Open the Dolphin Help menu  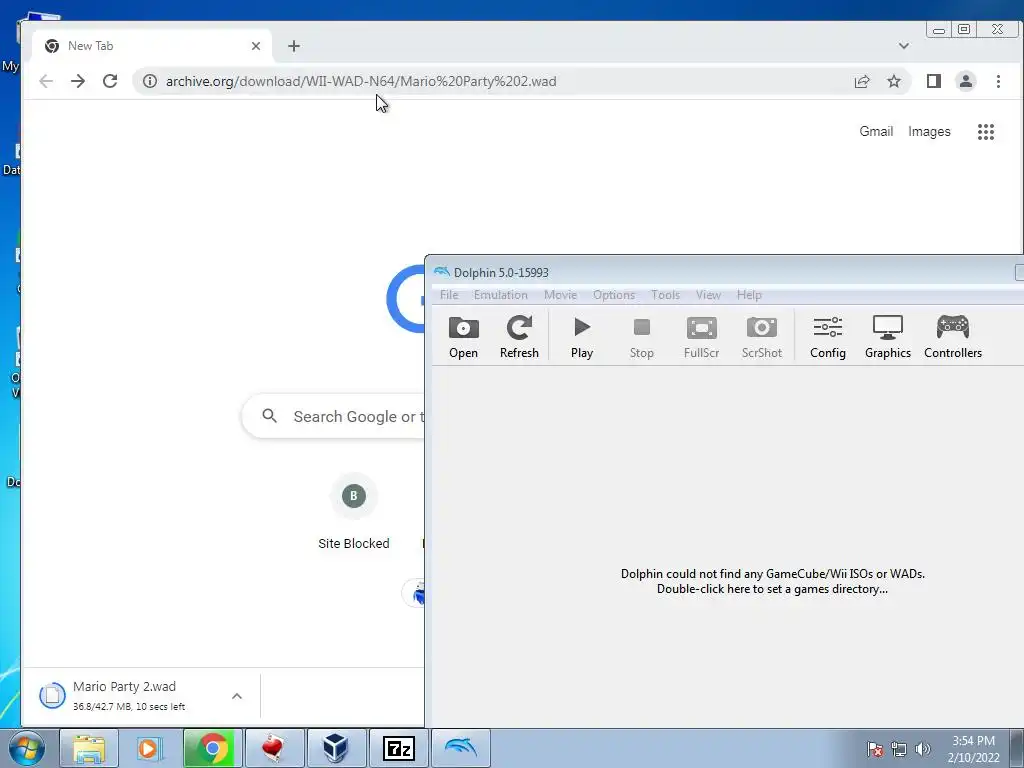coord(749,295)
